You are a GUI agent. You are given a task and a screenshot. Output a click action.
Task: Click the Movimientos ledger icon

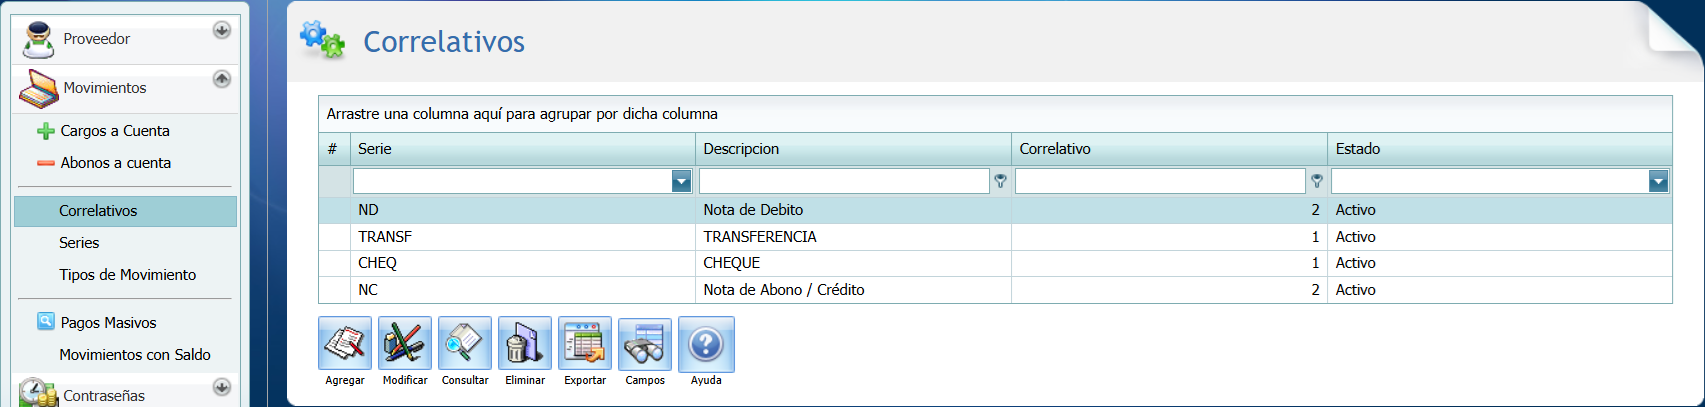38,89
